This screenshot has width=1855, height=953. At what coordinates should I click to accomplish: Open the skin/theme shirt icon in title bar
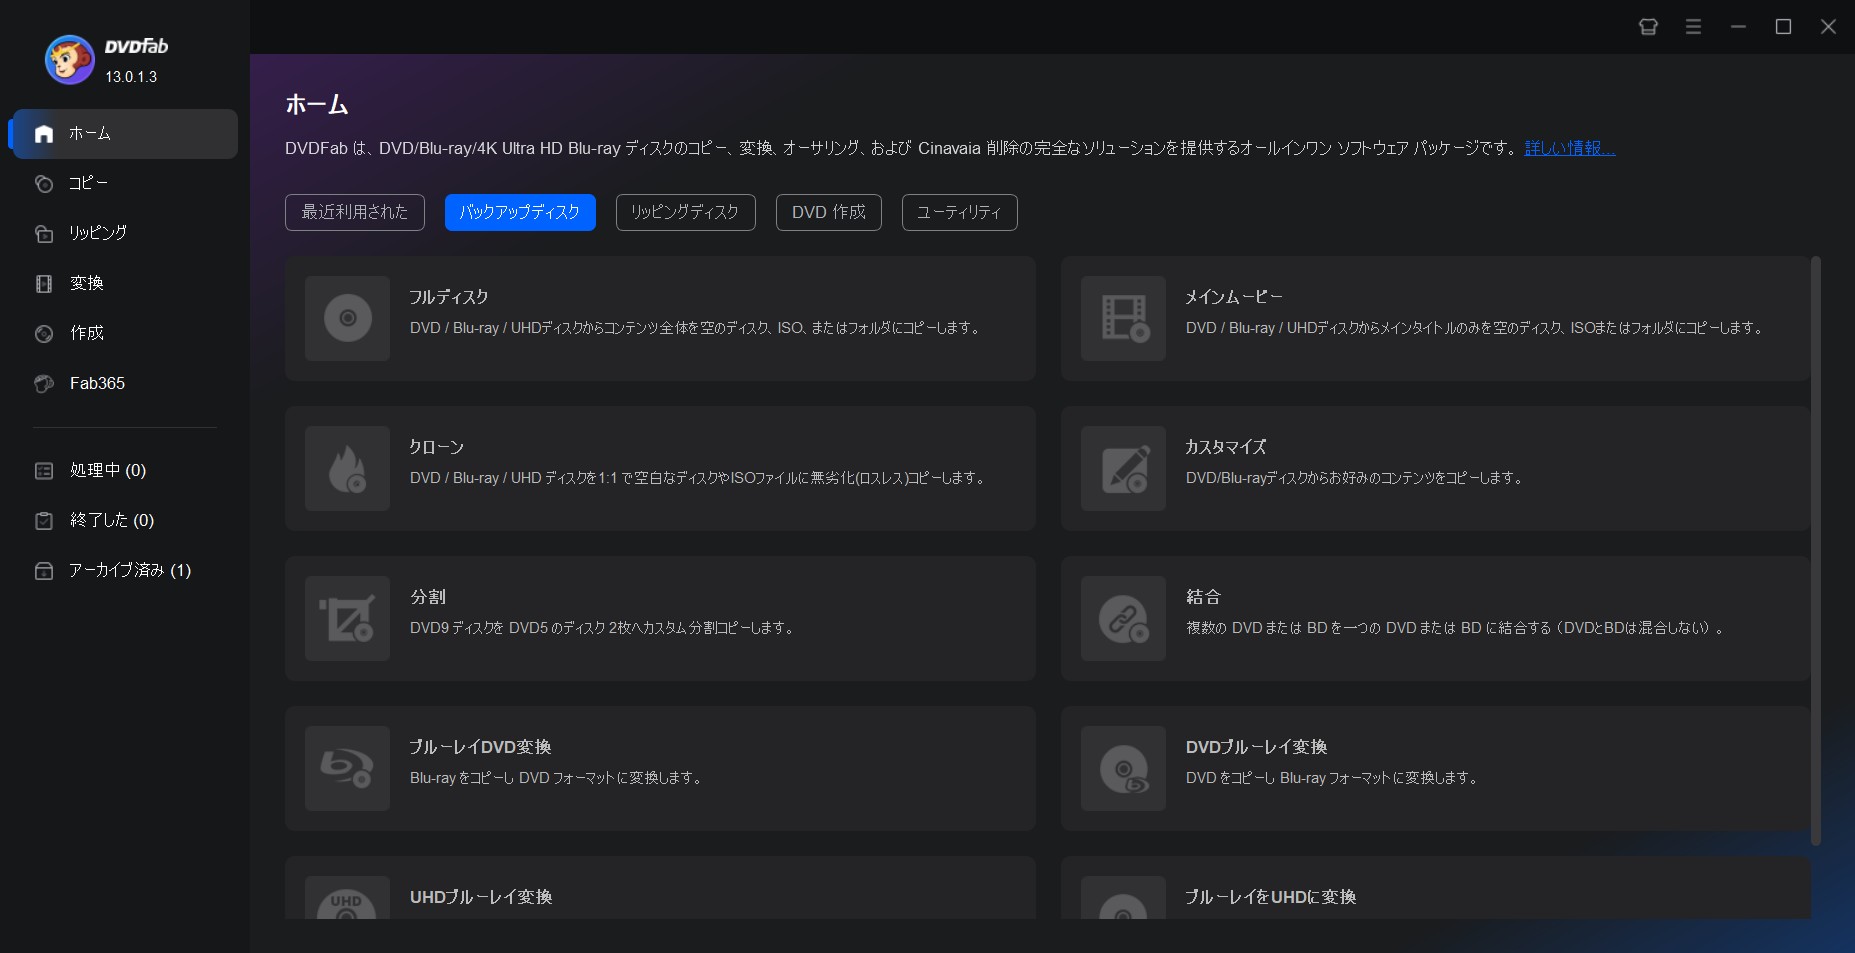pyautogui.click(x=1648, y=27)
